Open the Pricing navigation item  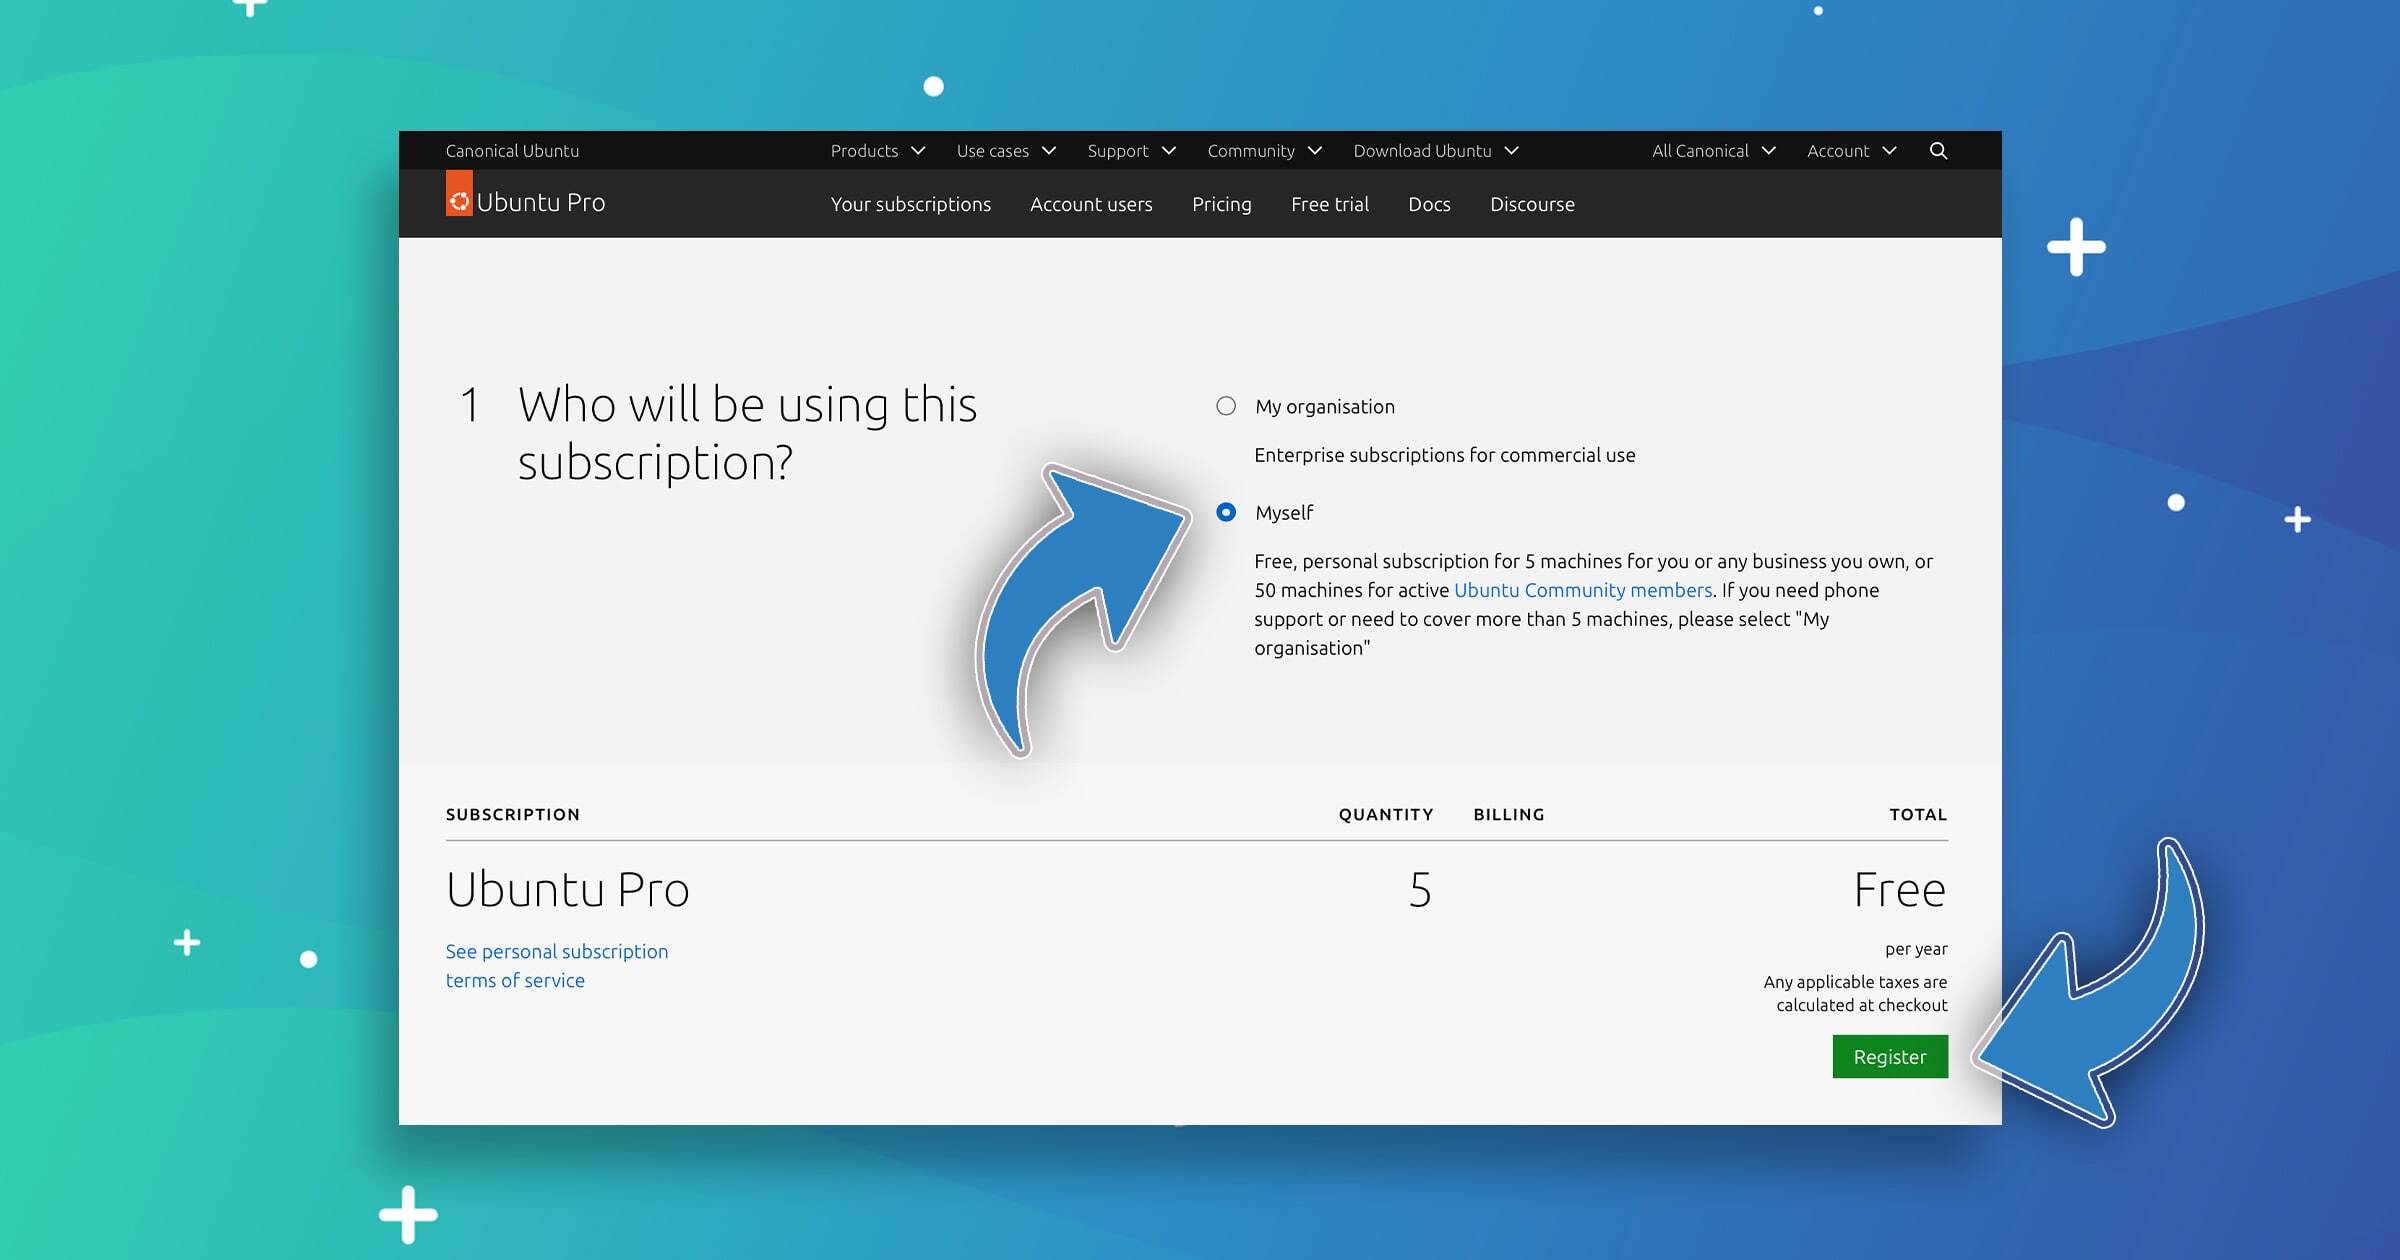click(x=1221, y=204)
